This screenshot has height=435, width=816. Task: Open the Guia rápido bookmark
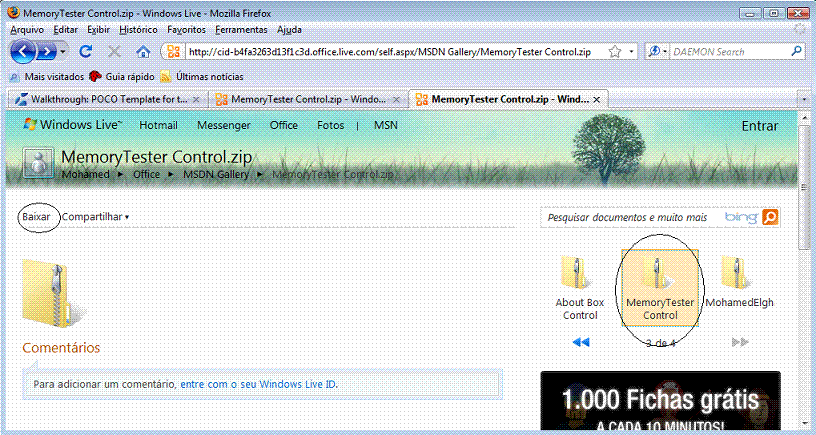tap(122, 76)
